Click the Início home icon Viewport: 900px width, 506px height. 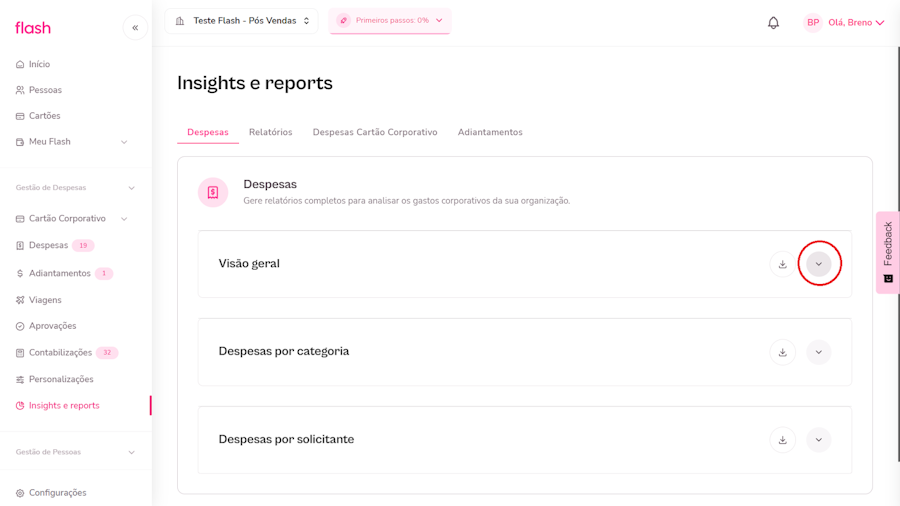tap(20, 64)
